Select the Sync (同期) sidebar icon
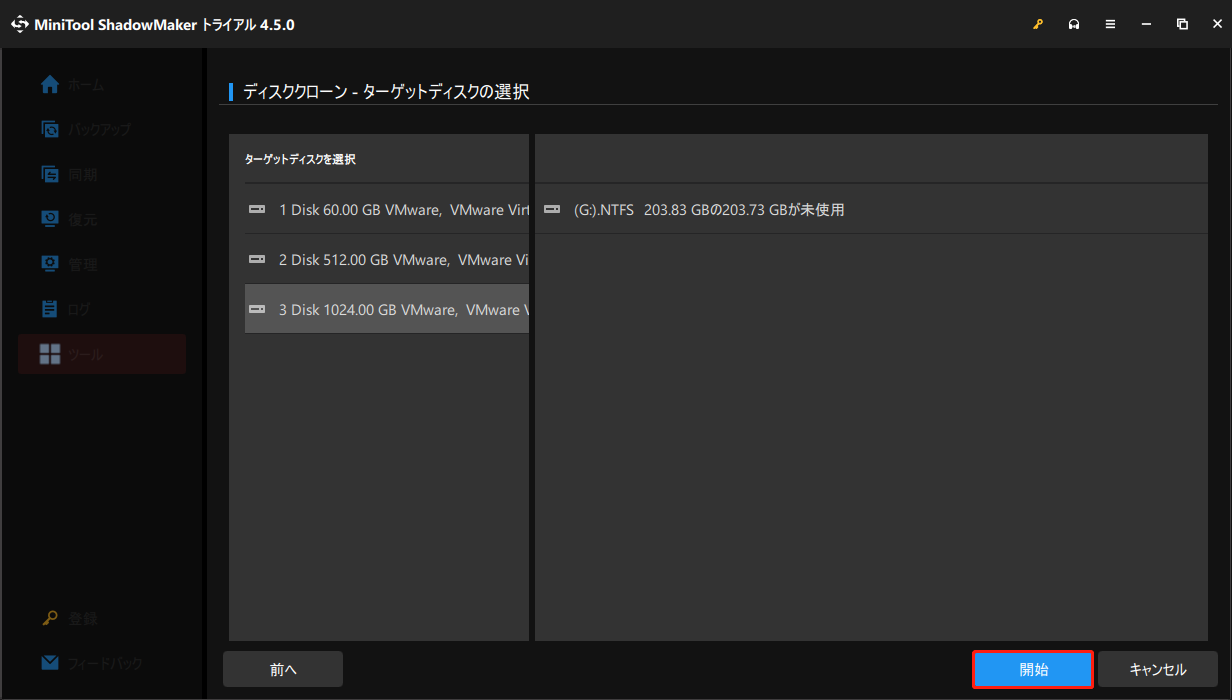Screen dimensions: 1232x700 (x=50, y=174)
